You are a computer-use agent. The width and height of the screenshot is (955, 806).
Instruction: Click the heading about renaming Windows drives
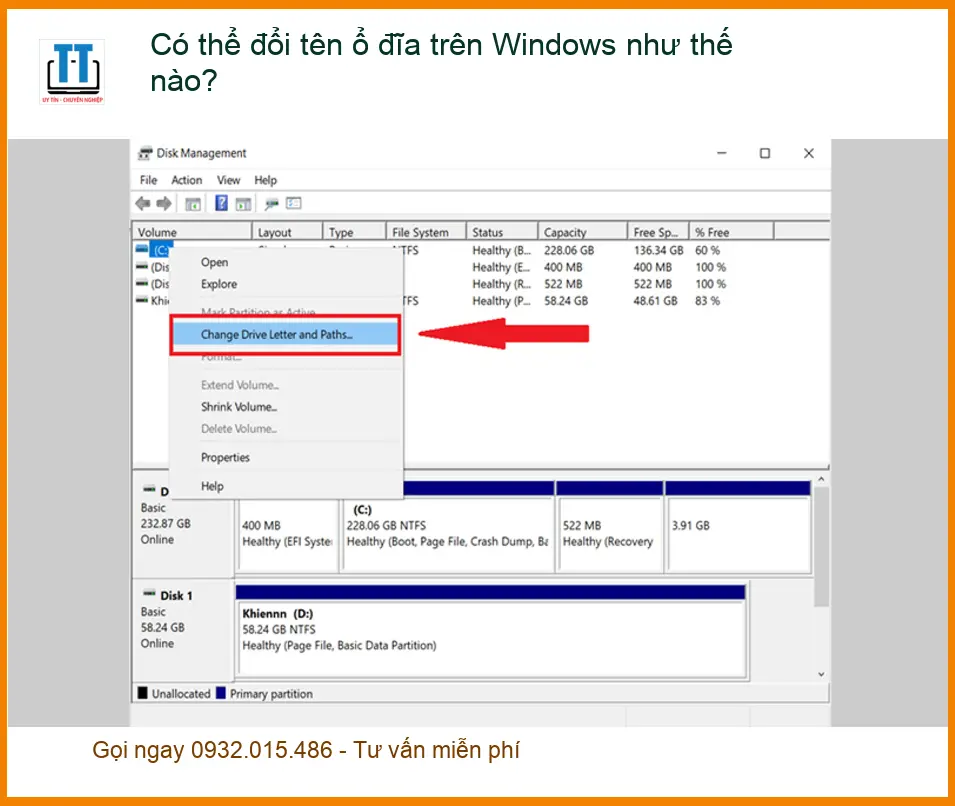pos(441,62)
